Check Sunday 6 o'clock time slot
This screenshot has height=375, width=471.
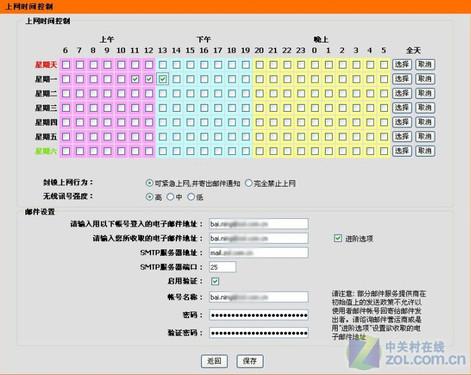pos(66,65)
